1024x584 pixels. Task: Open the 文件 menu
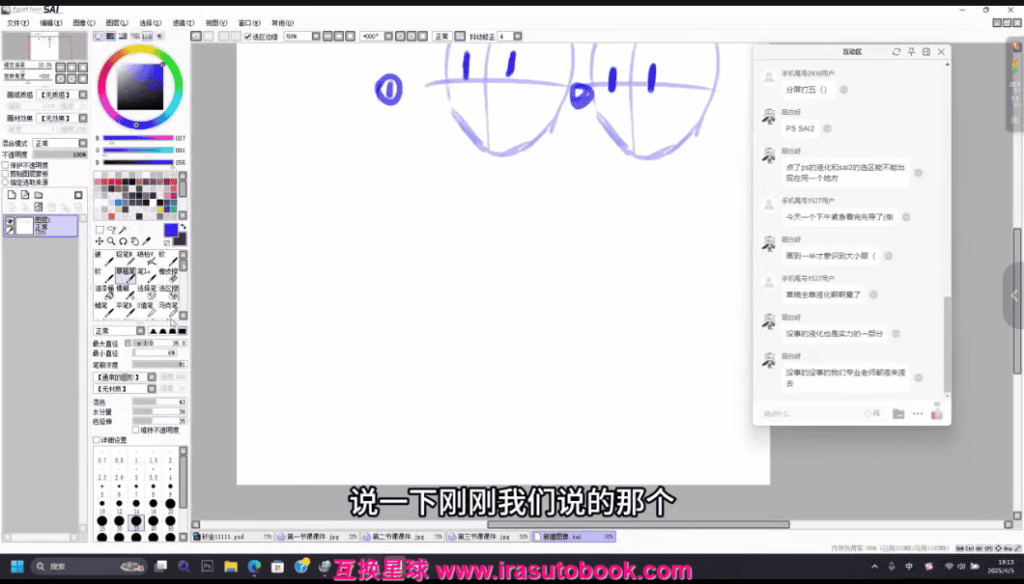point(17,22)
